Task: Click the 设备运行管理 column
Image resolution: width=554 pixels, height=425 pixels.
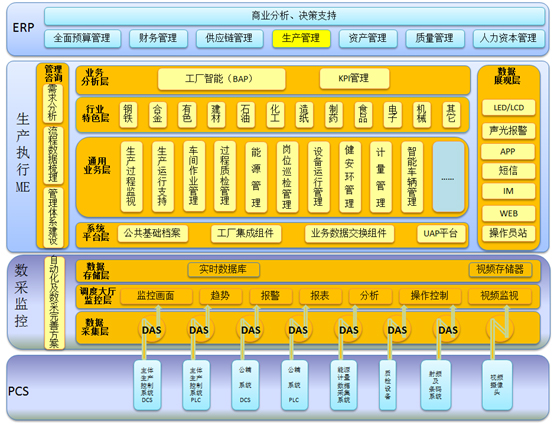Action: [318, 177]
